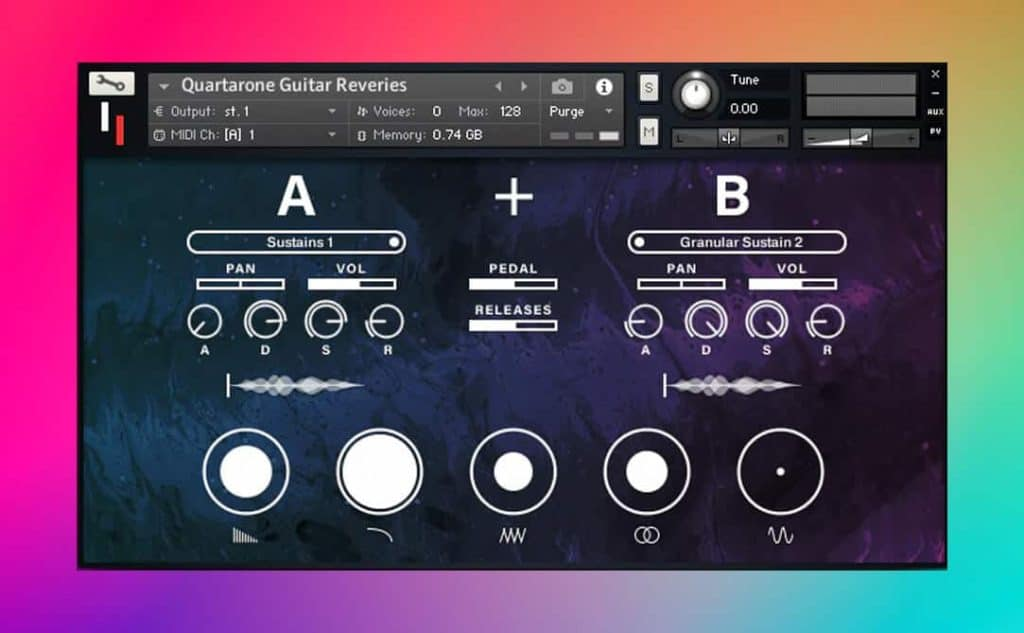
Task: Open the instrument info icon
Action: (x=604, y=87)
